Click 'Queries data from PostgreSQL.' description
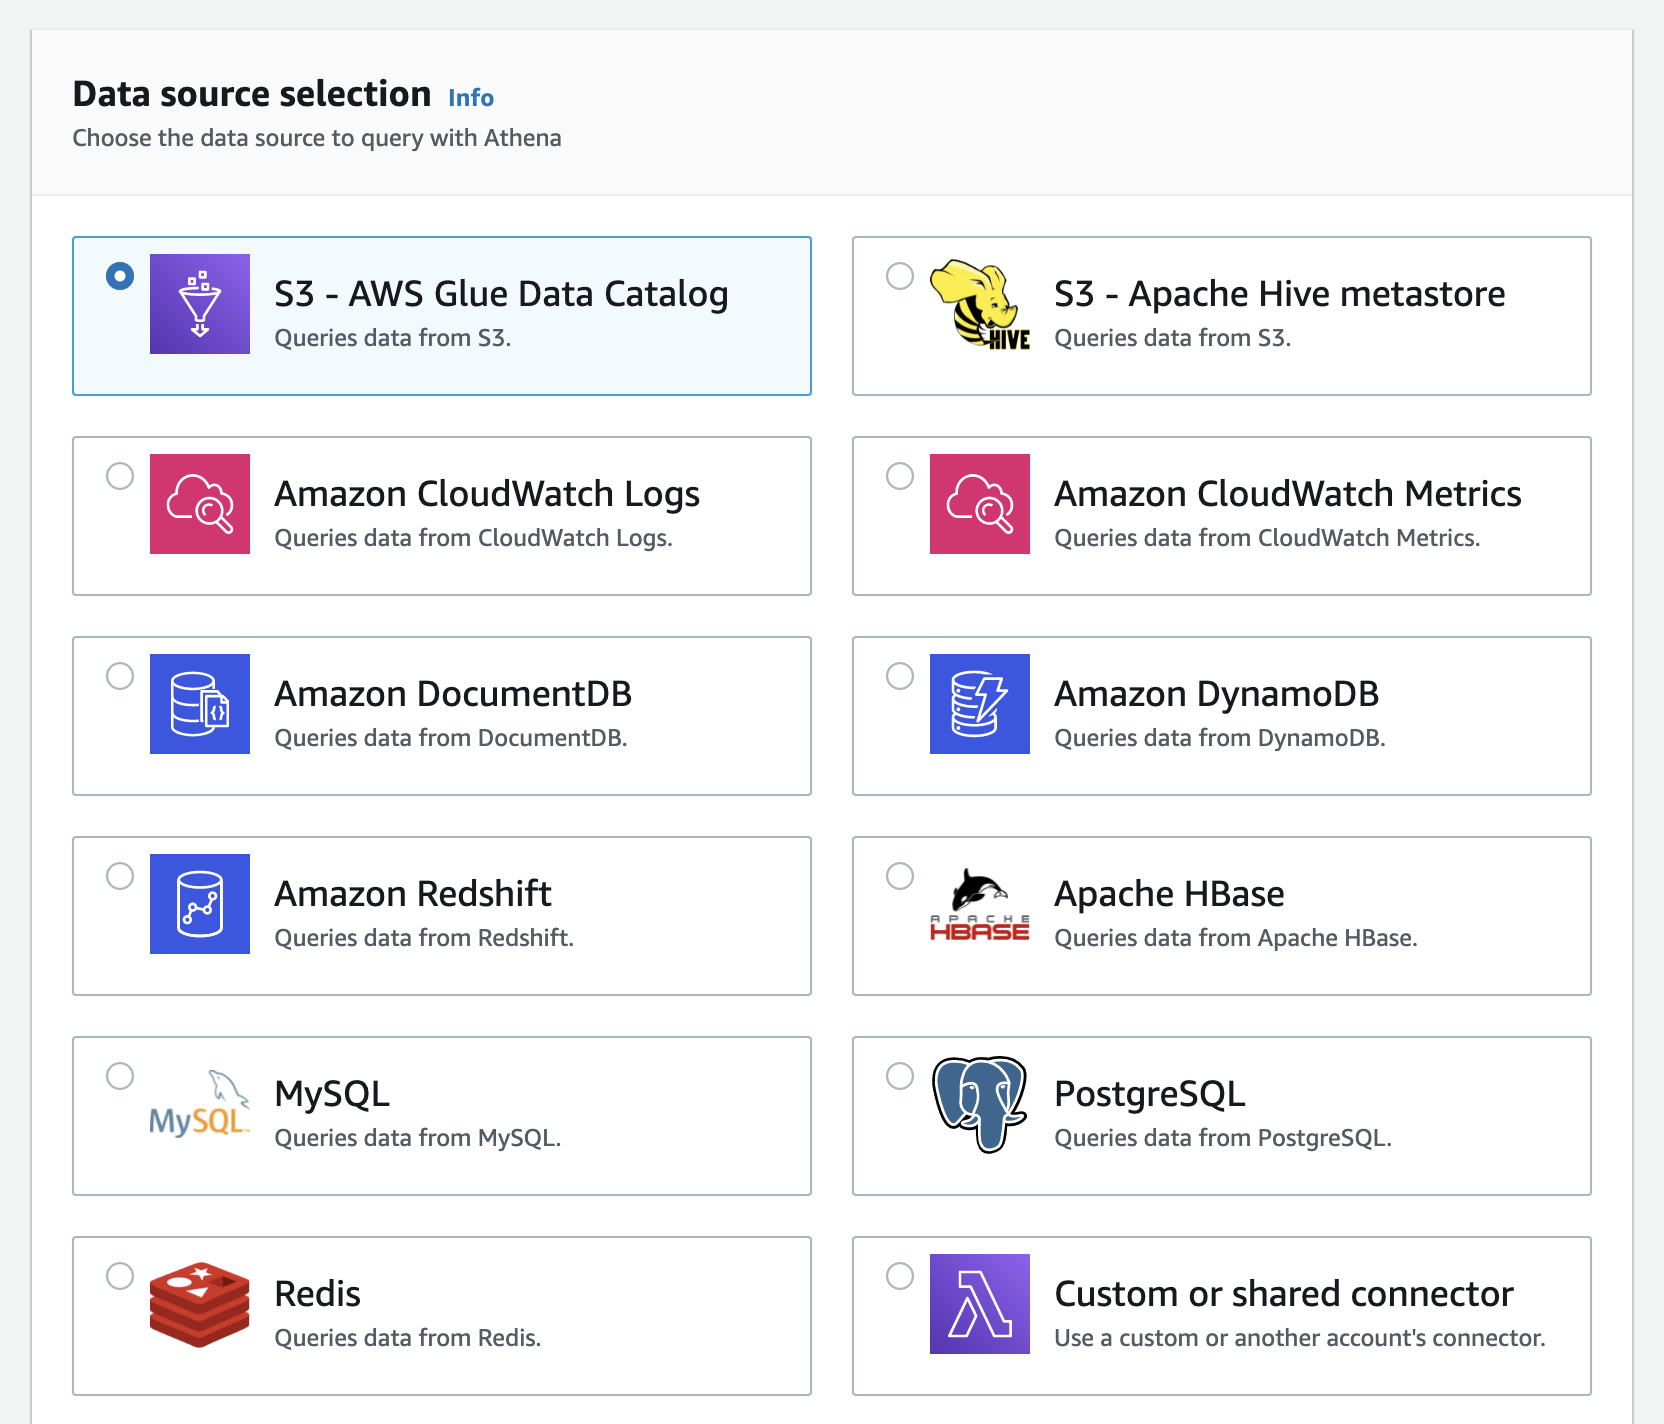Screen dimensions: 1664x1424 1223,1138
